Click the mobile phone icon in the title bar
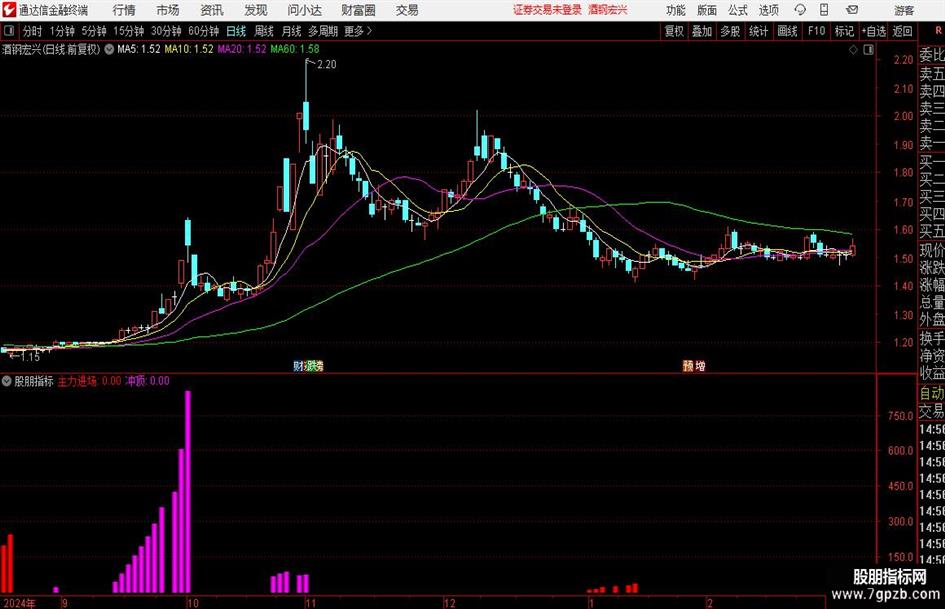Screen dimensions: 945x609 pos(824,10)
